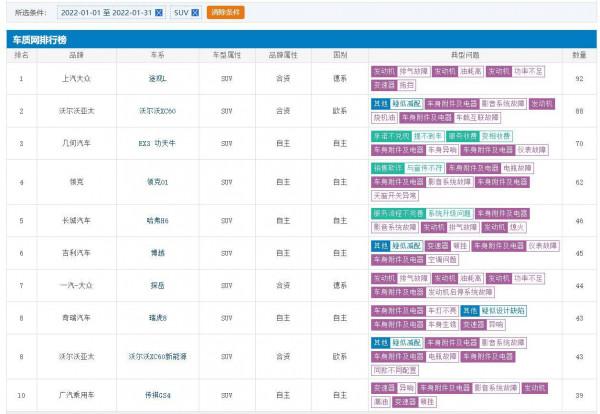Image resolution: width=600 pixels, height=414 pixels.
Task: Remove the SUV filter tag with its X icon
Action: click(196, 13)
